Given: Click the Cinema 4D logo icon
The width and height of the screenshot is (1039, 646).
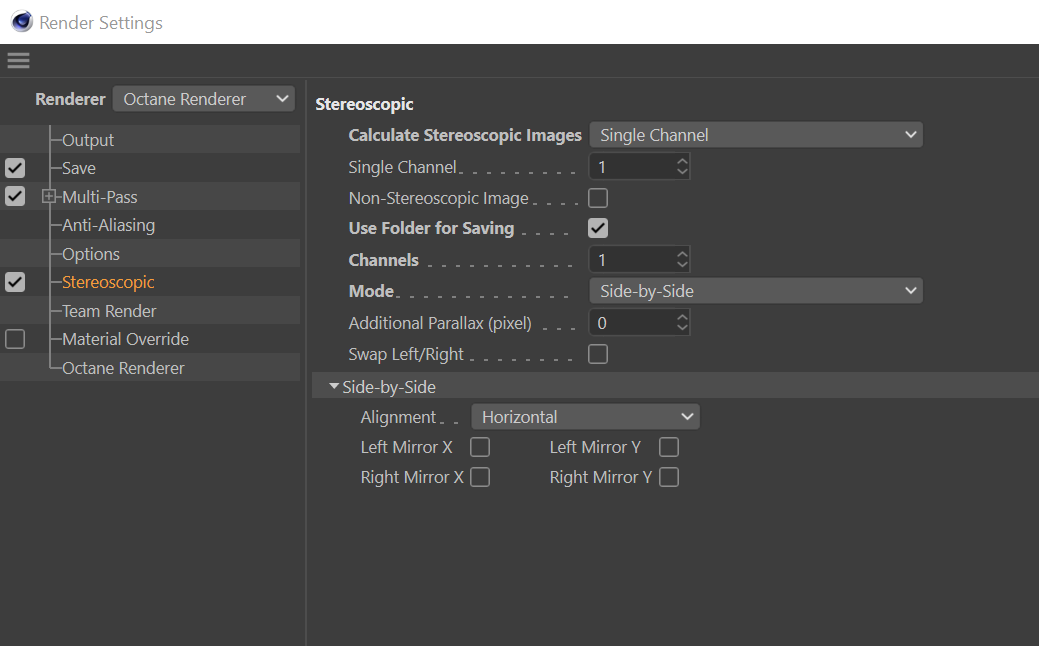Looking at the screenshot, I should coord(21,21).
